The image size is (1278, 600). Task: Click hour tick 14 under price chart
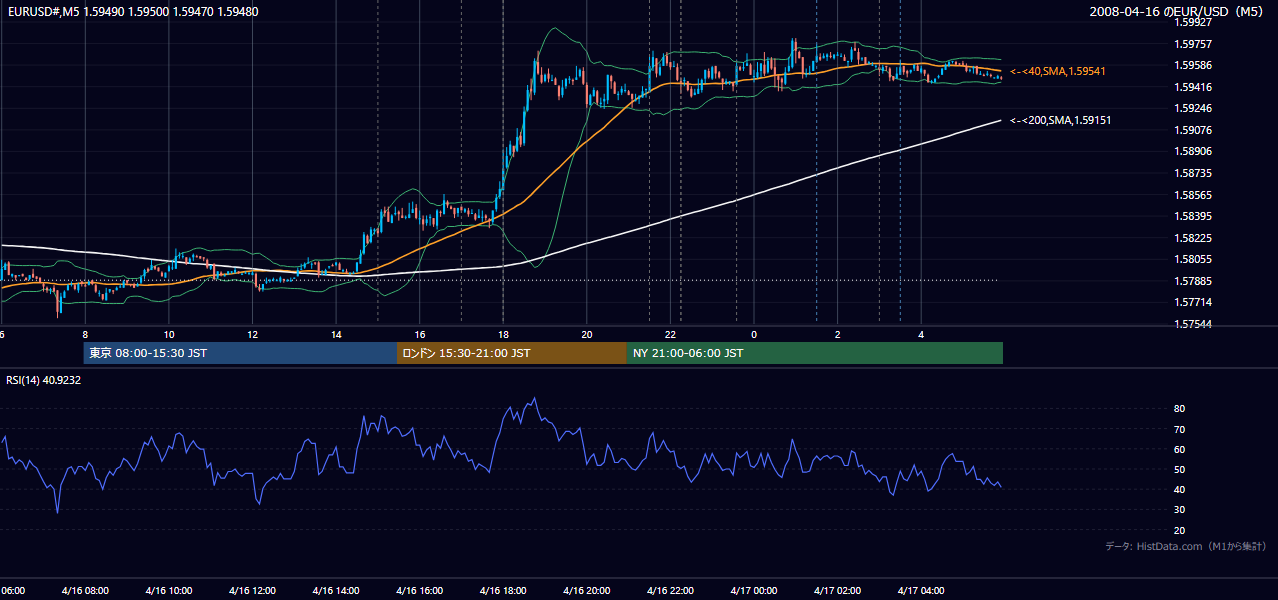(x=336, y=334)
